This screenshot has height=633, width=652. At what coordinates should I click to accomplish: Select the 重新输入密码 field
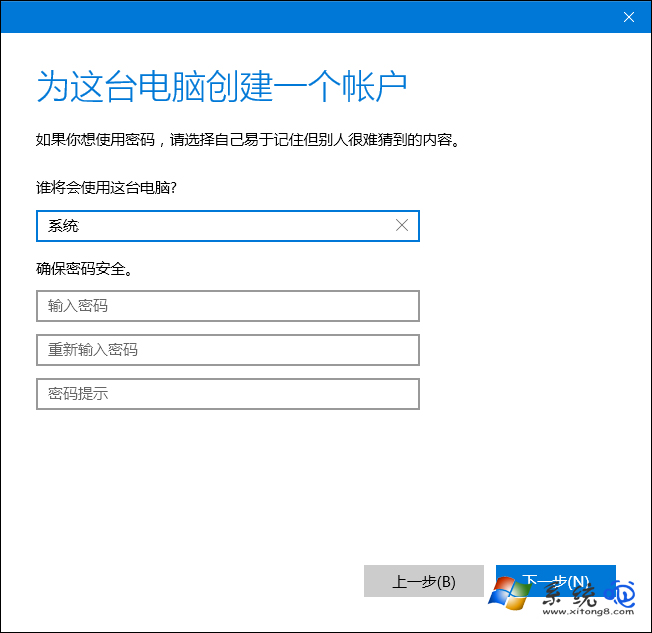pos(227,350)
